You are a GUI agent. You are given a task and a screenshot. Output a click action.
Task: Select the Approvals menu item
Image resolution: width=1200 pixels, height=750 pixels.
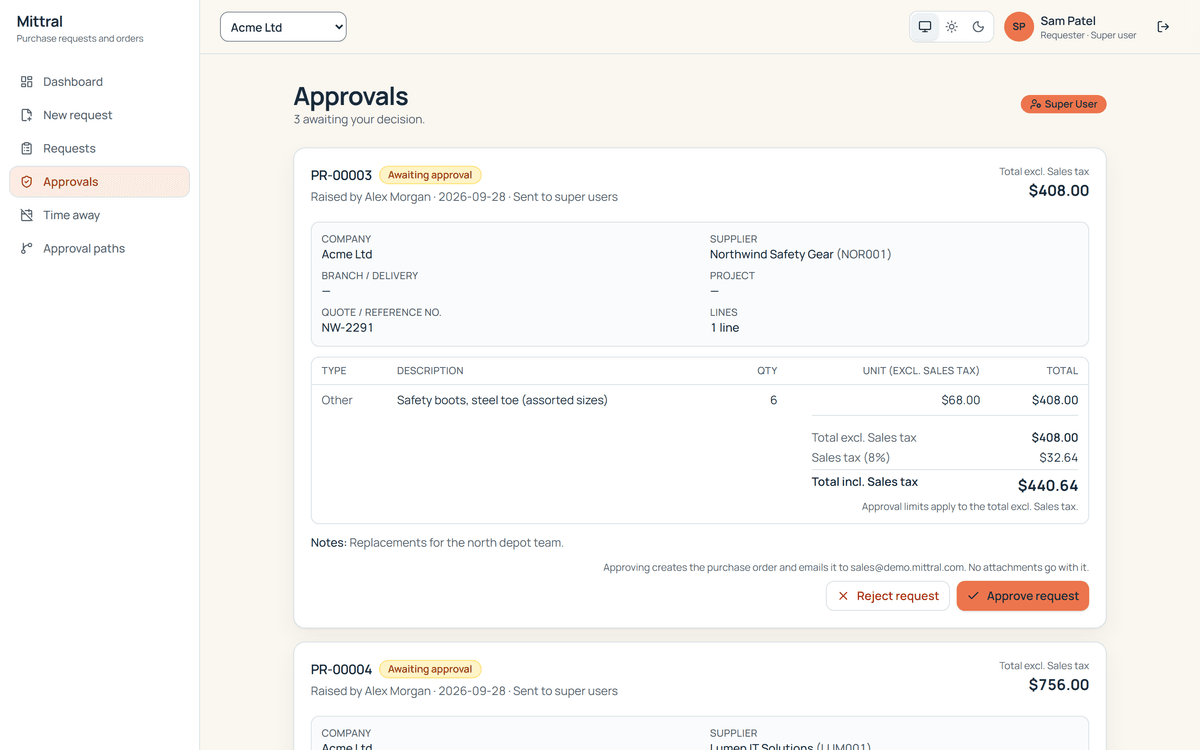point(99,182)
